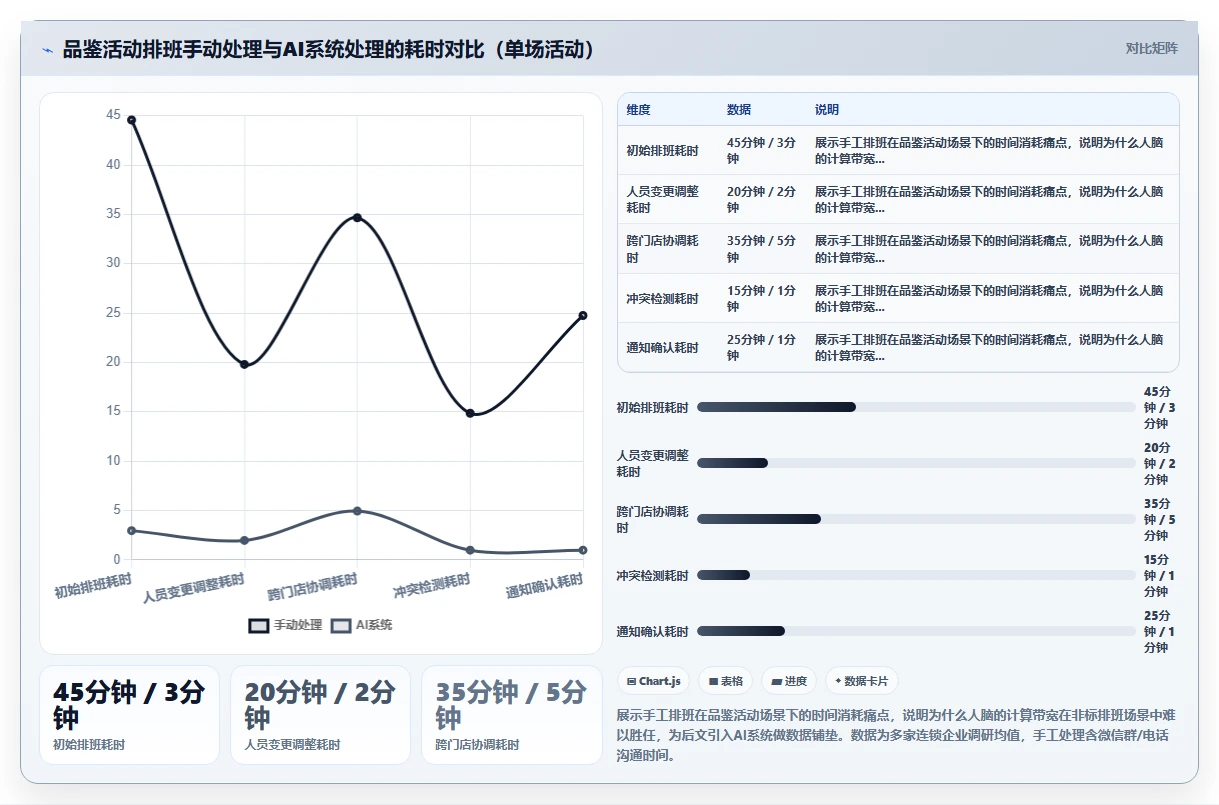The image size is (1219, 805).
Task: Click manual line point at 初始排班耗时 (45)
Action: [x=131, y=120]
